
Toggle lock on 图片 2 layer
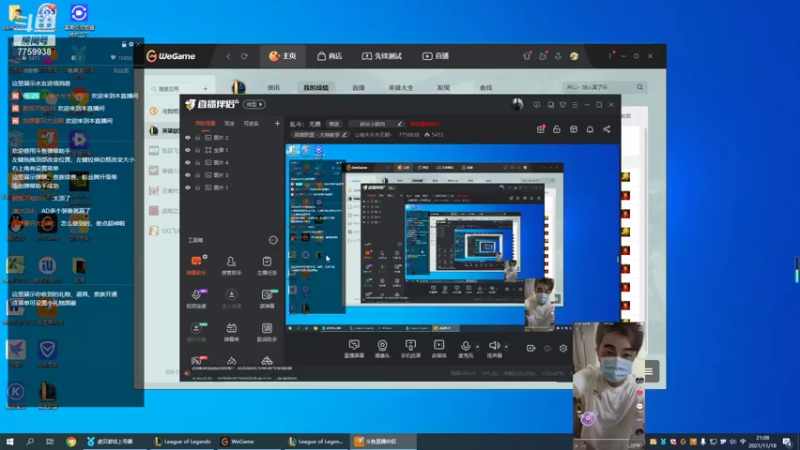[197, 138]
